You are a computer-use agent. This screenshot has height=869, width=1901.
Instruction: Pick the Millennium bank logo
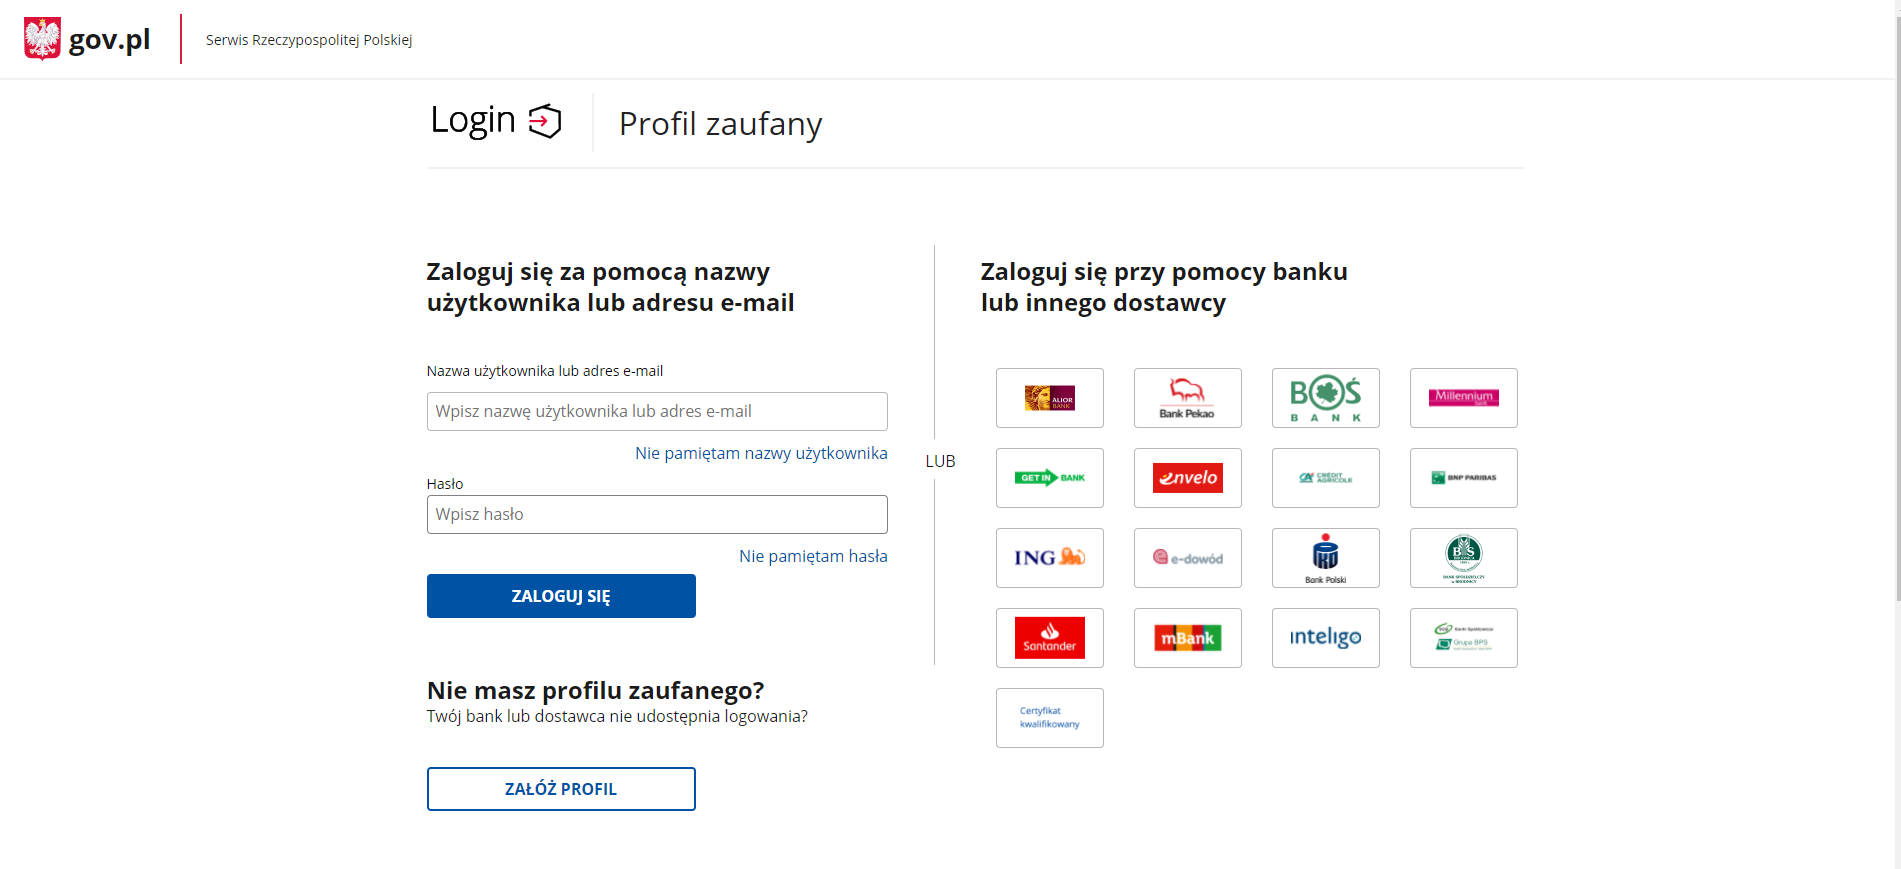[1463, 398]
